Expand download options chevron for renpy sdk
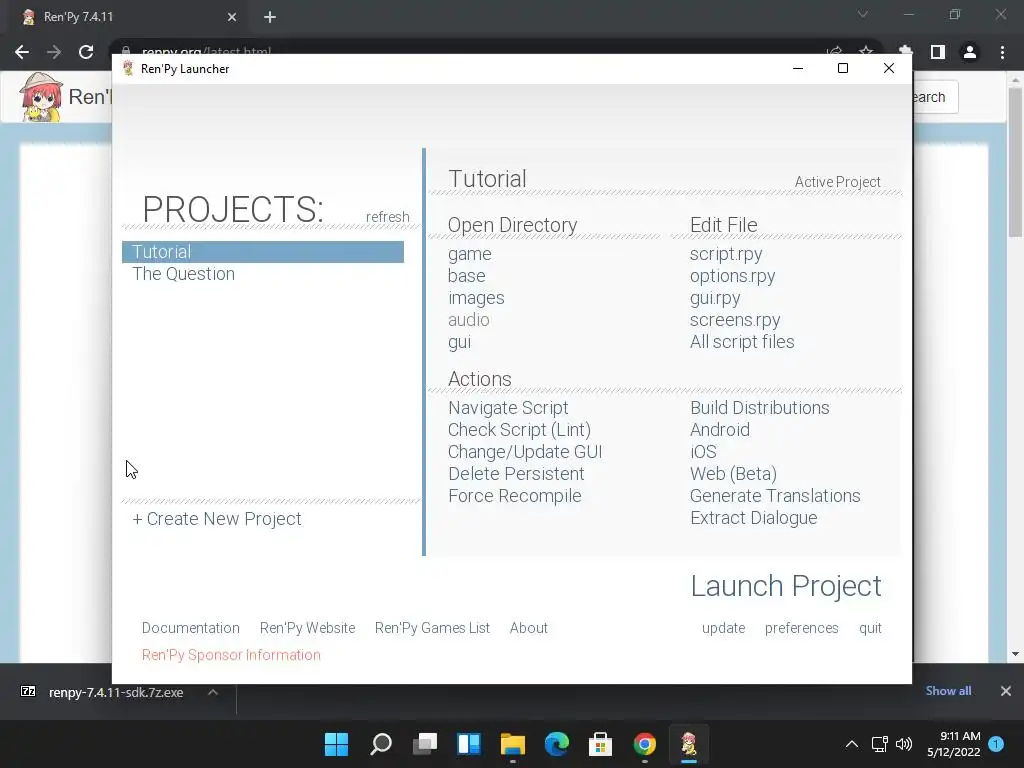 [213, 692]
